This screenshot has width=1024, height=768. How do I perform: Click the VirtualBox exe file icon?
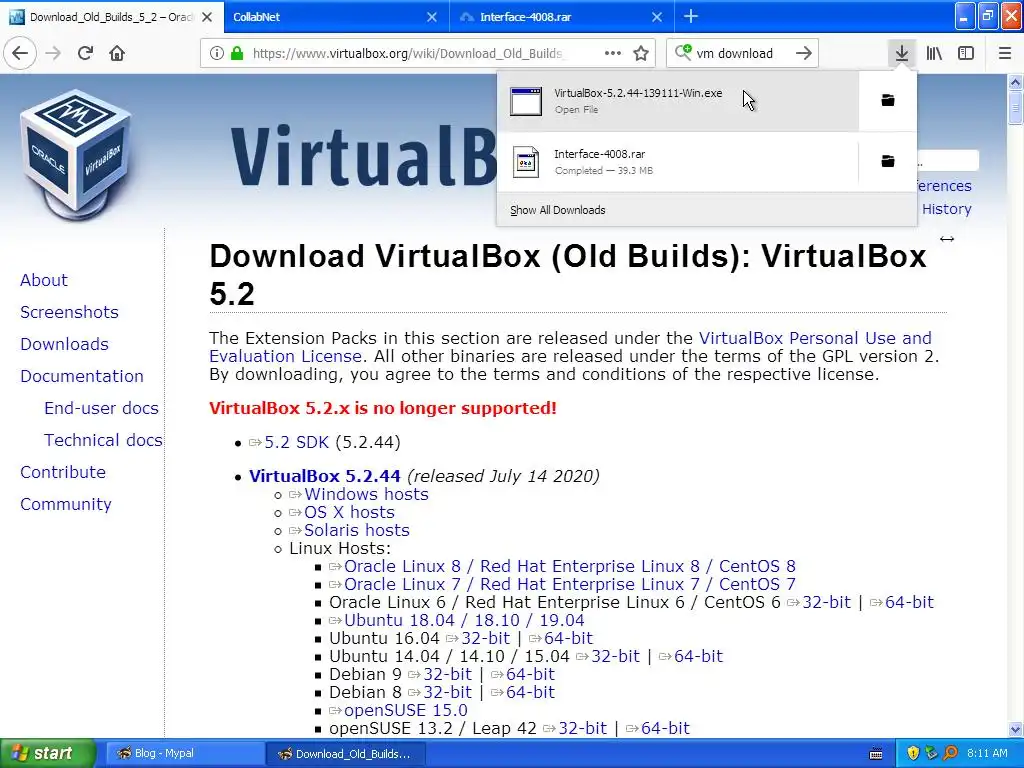click(x=526, y=101)
